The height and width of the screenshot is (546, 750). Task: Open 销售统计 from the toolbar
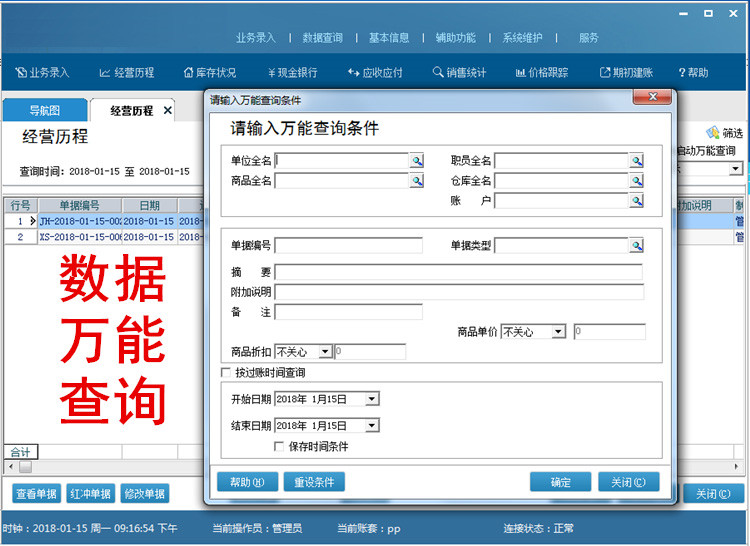click(459, 73)
